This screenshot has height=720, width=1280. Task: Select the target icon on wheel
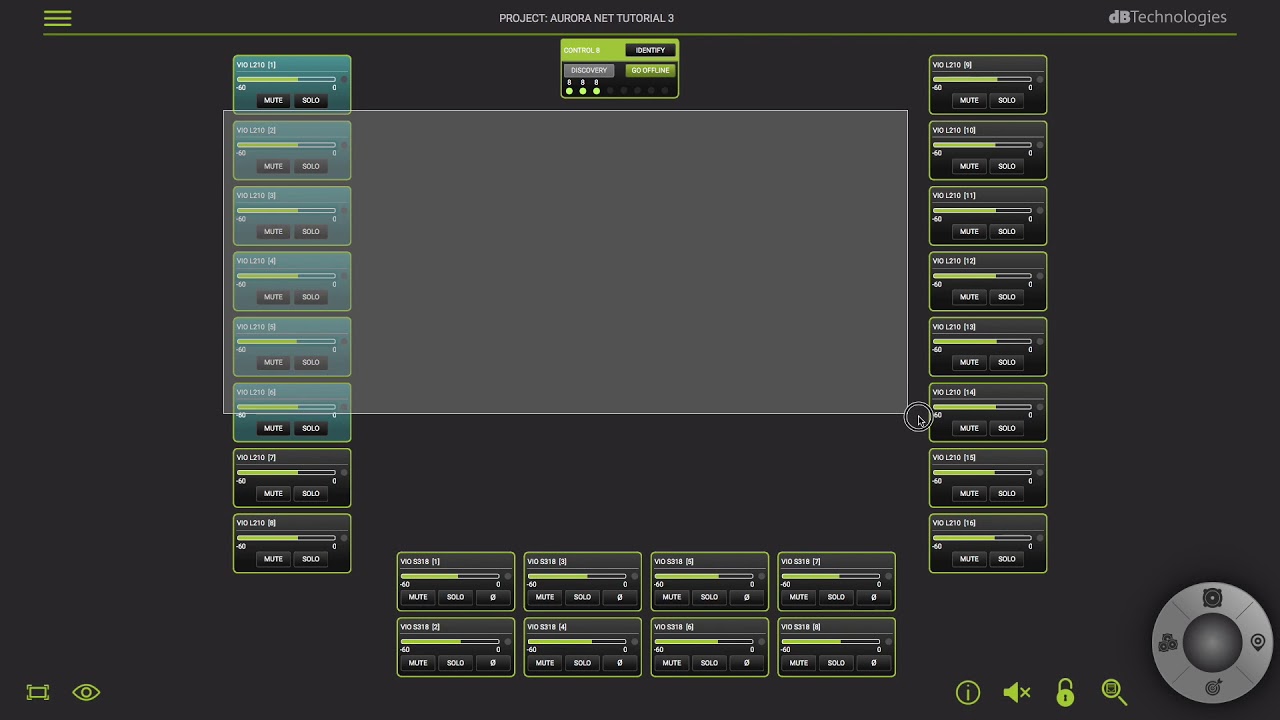point(1213,687)
